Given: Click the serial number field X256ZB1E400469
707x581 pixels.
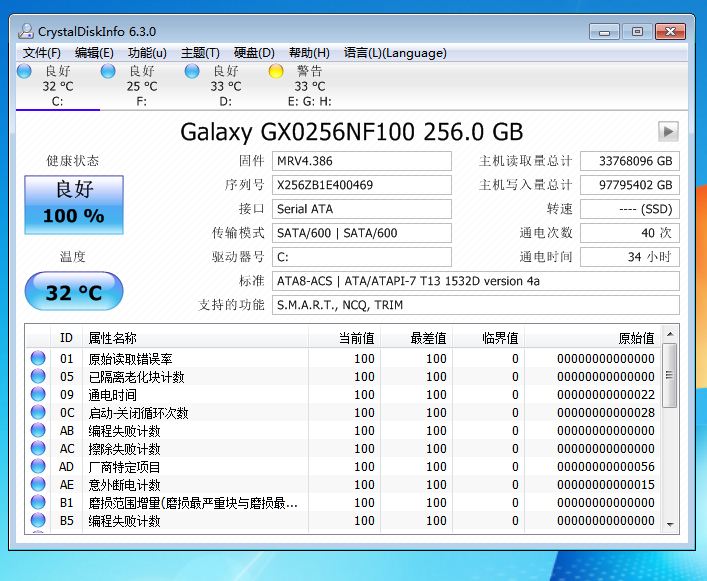Looking at the screenshot, I should coord(362,185).
